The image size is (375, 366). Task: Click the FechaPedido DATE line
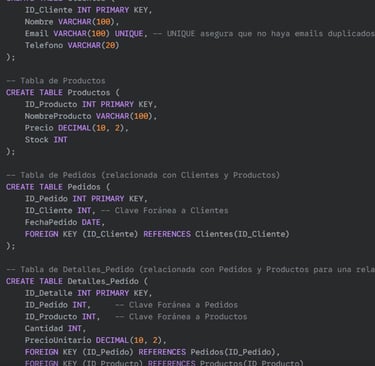[65, 222]
